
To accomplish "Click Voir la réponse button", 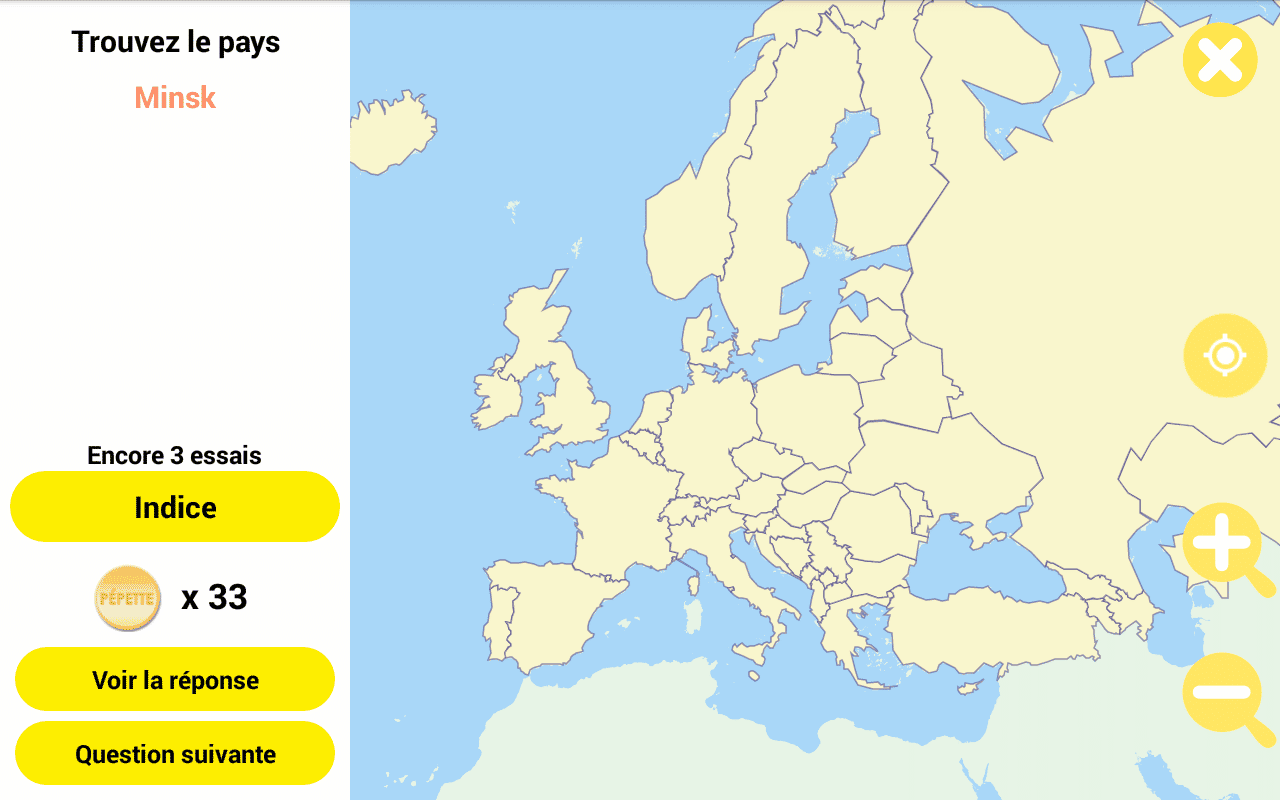I will click(x=175, y=680).
